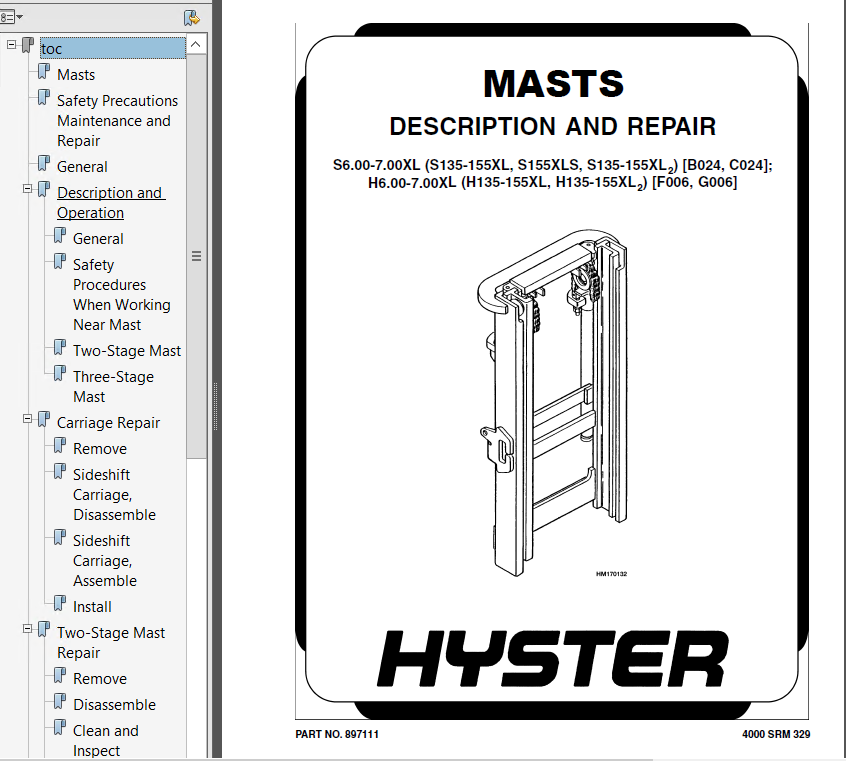Click the find current bookmark icon
This screenshot has width=846, height=761.
pos(192,18)
